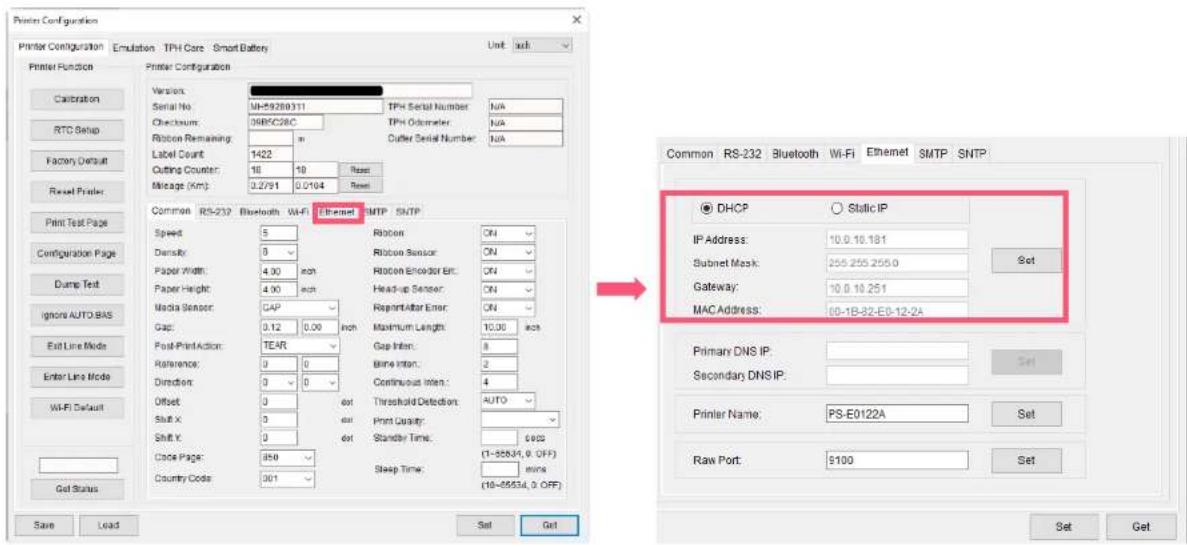Click Set beside the Raw Port field
Image resolution: width=1187 pixels, height=545 pixels.
click(1026, 459)
